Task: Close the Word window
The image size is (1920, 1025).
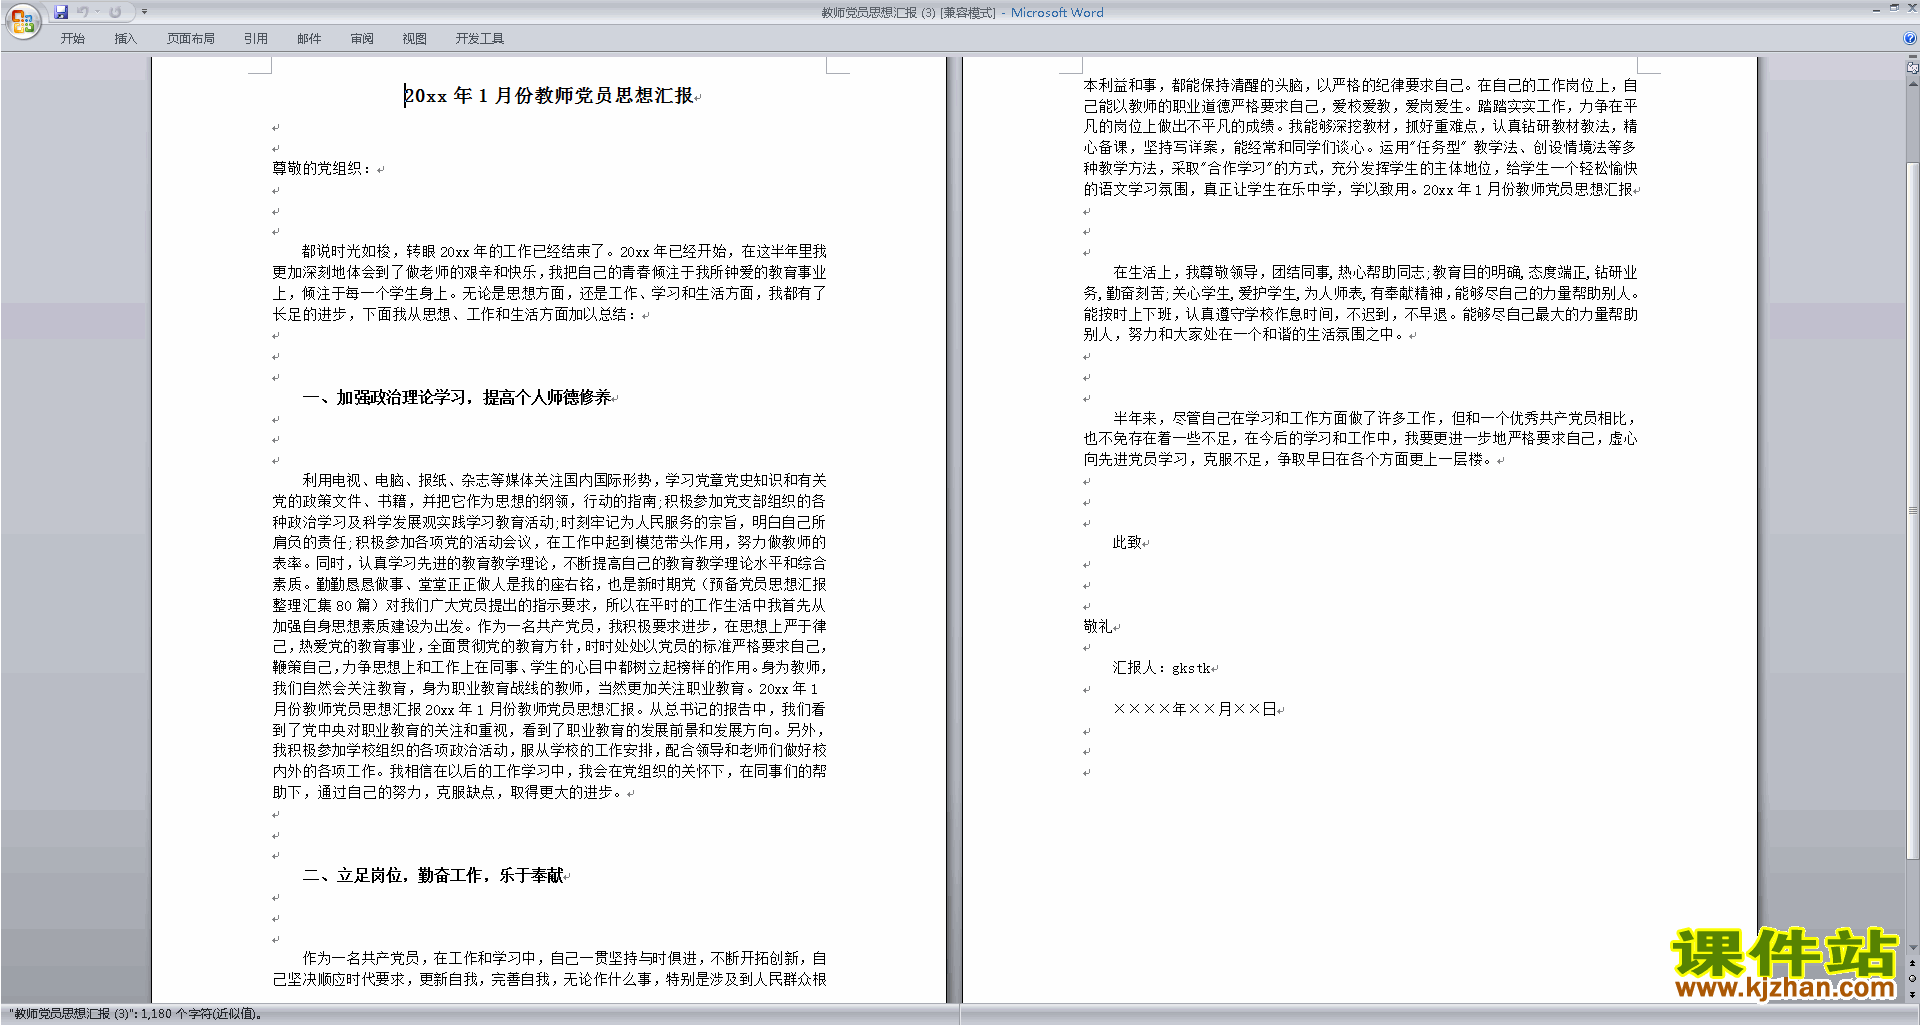Action: pyautogui.click(x=1911, y=8)
